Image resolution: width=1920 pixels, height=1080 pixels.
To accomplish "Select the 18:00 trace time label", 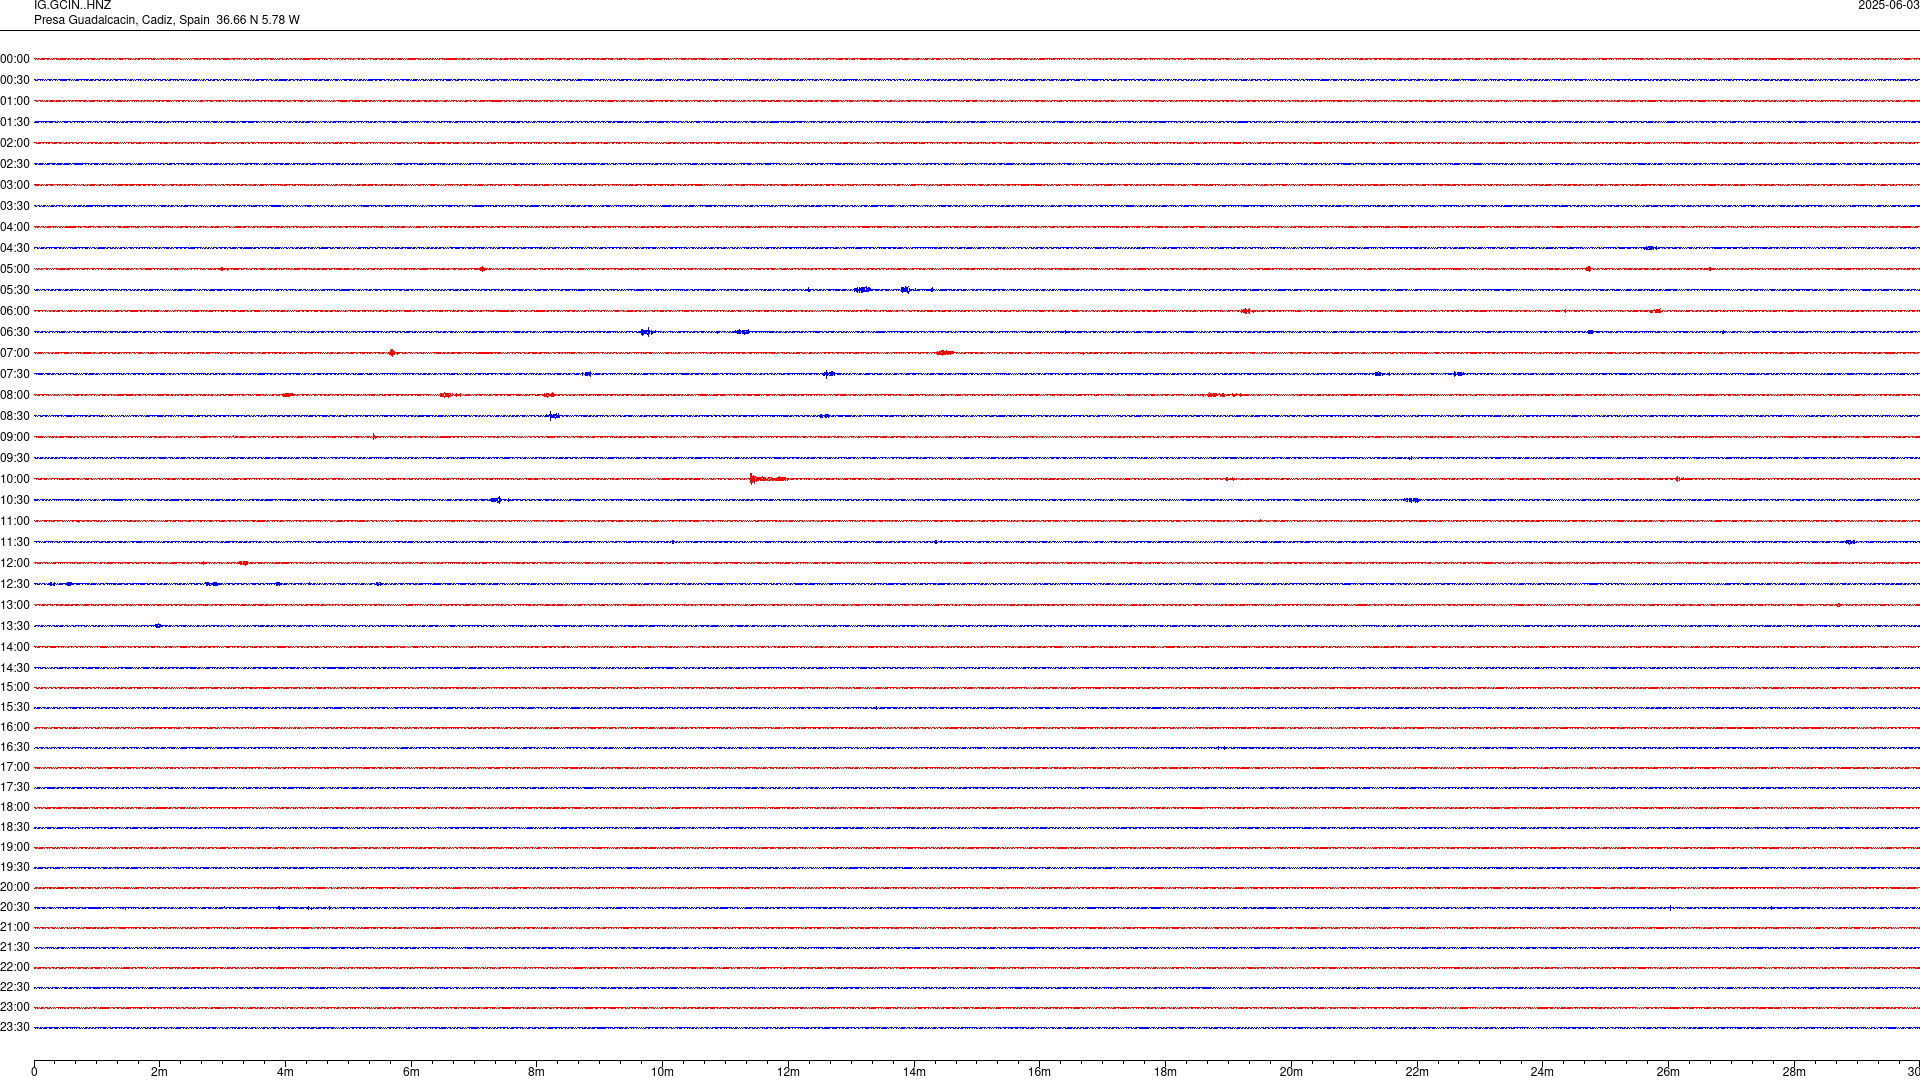I will click(15, 807).
